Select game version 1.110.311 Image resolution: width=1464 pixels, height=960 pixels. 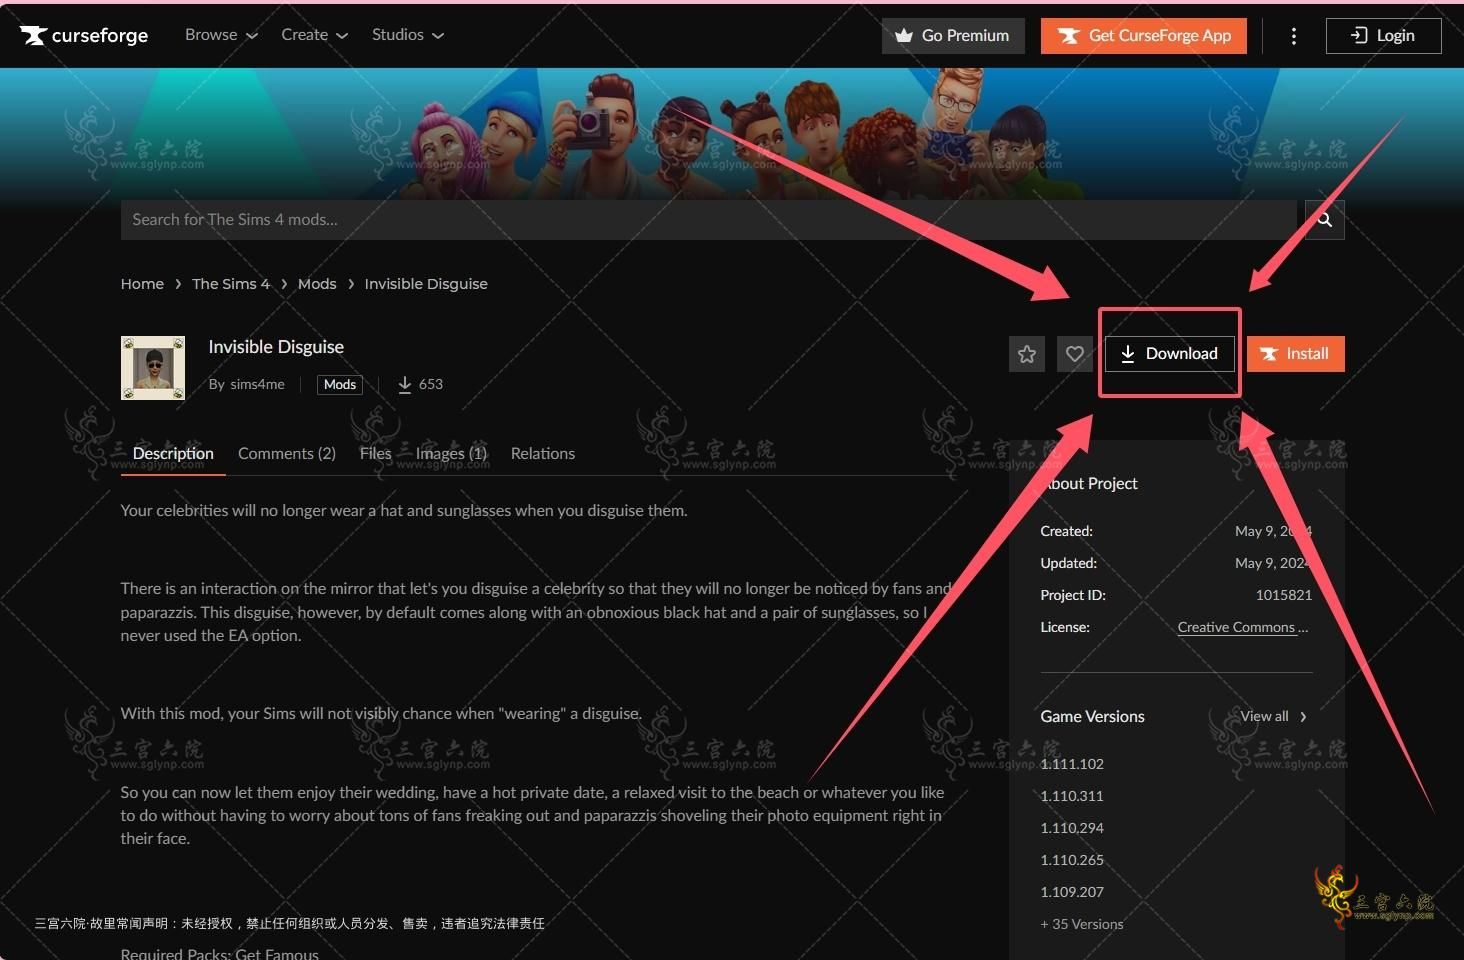[1072, 796]
